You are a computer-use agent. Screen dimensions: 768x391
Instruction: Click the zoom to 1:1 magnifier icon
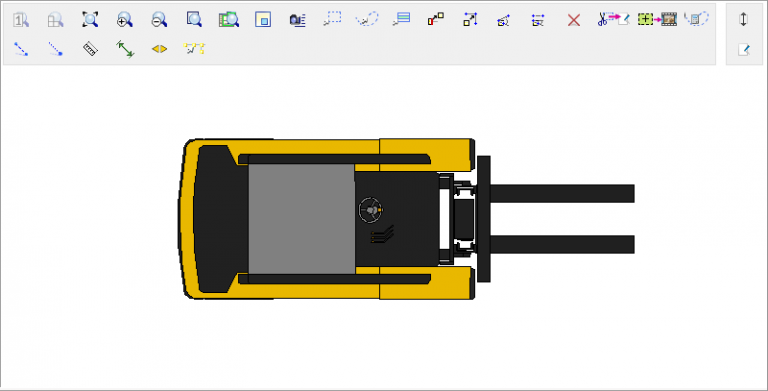point(21,20)
